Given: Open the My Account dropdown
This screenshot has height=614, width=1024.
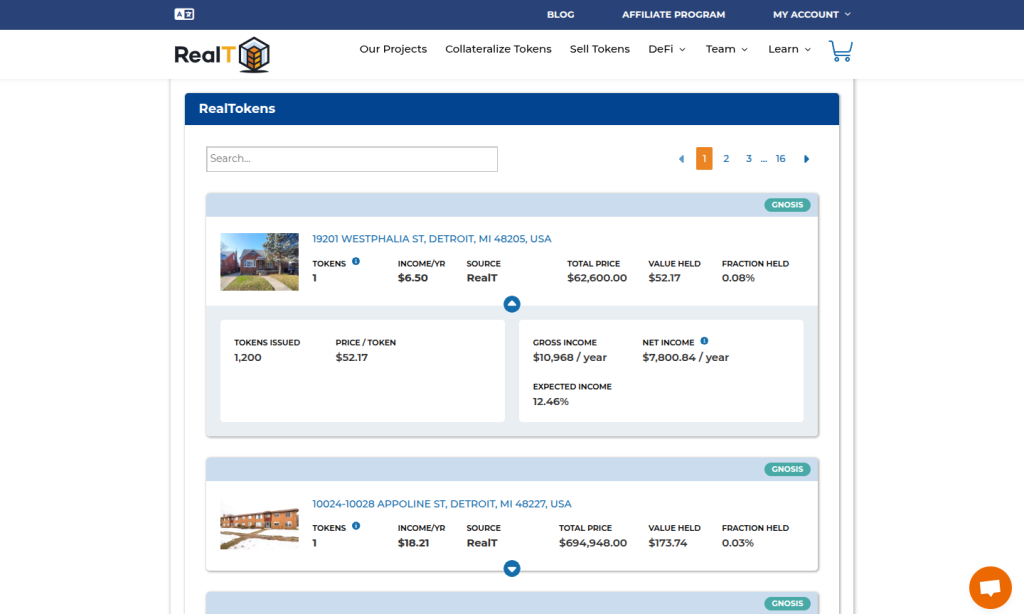Looking at the screenshot, I should tap(812, 14).
